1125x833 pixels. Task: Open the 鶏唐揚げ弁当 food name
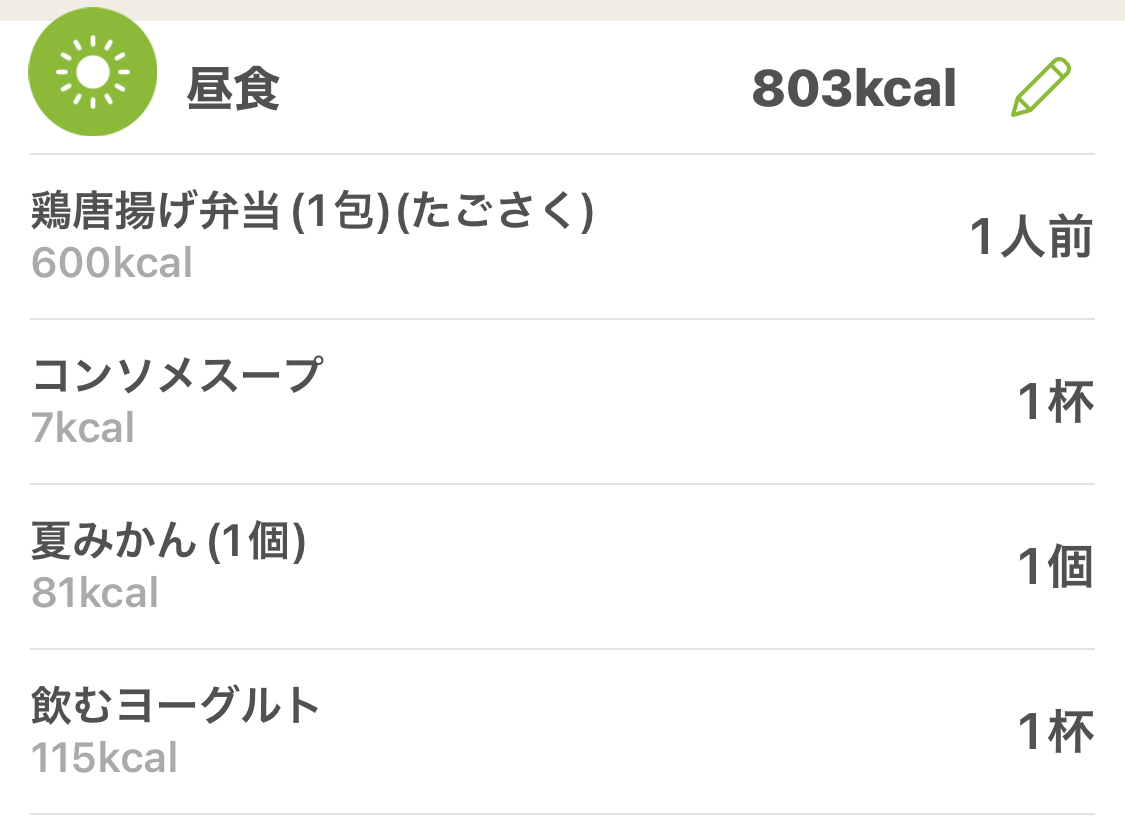point(156,211)
